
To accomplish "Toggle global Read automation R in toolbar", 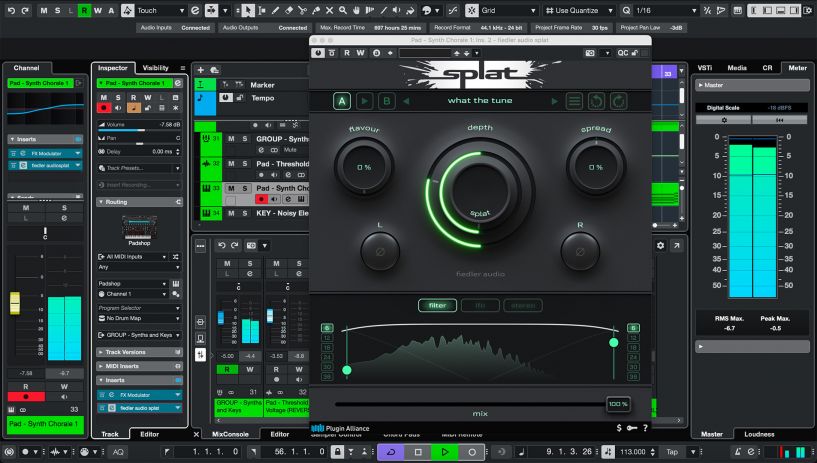I will coord(84,10).
